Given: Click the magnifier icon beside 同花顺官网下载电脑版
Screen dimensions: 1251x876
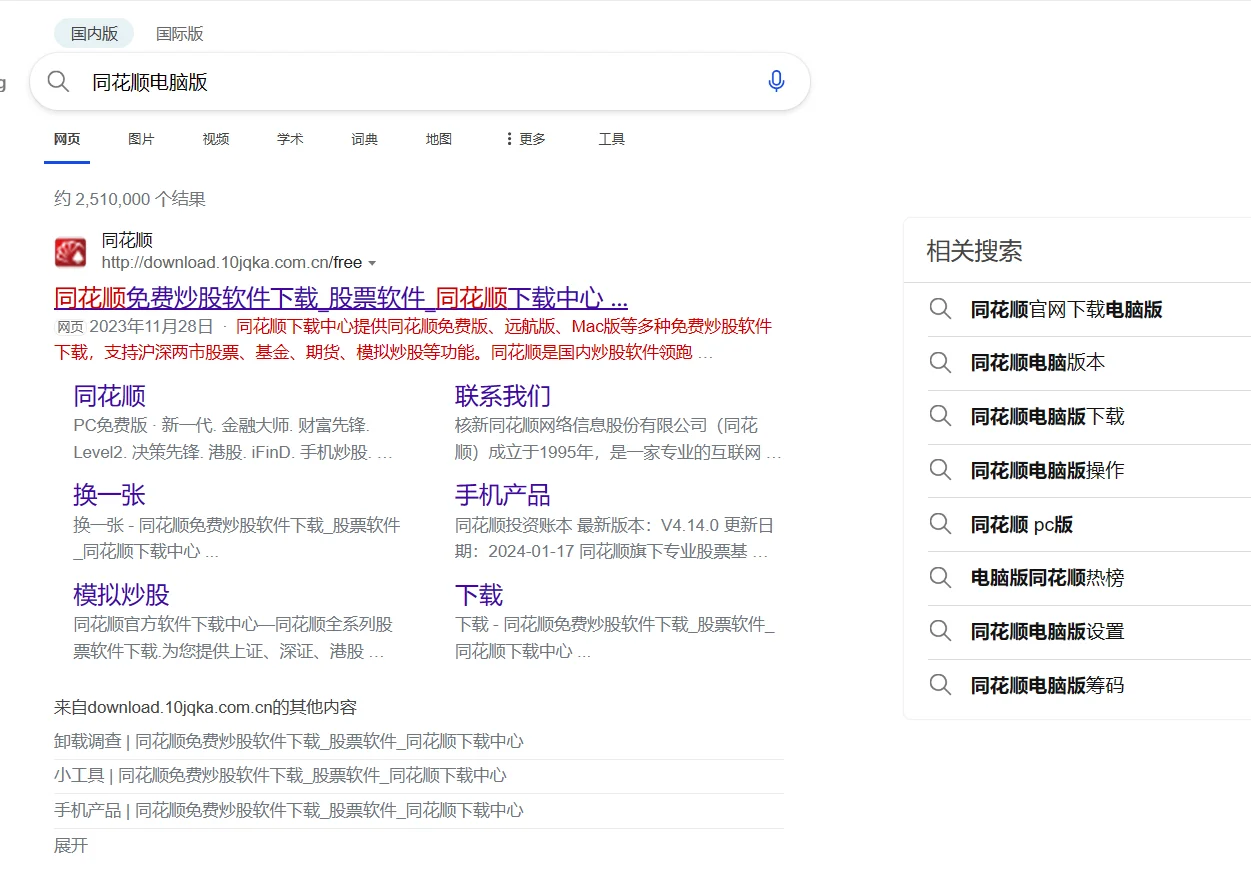Looking at the screenshot, I should pos(940,309).
